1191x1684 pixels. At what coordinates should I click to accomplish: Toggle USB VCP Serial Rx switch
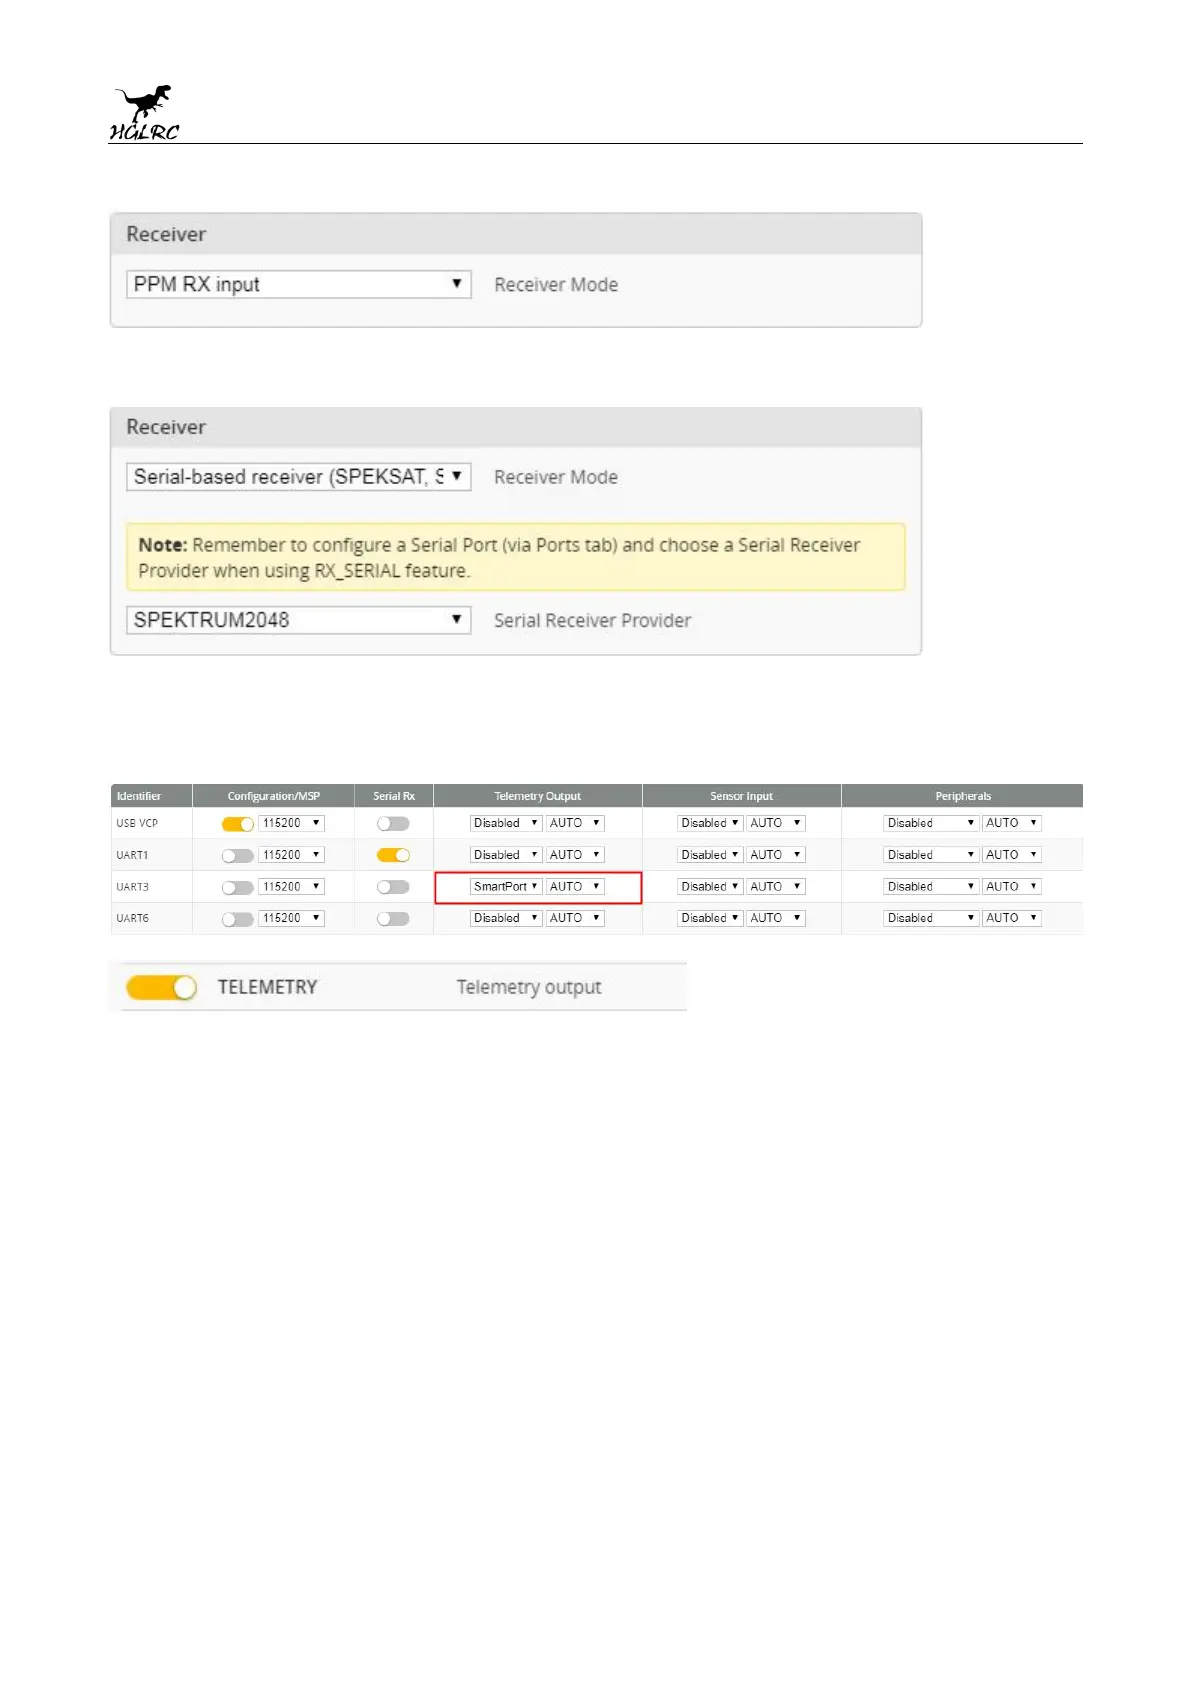393,824
